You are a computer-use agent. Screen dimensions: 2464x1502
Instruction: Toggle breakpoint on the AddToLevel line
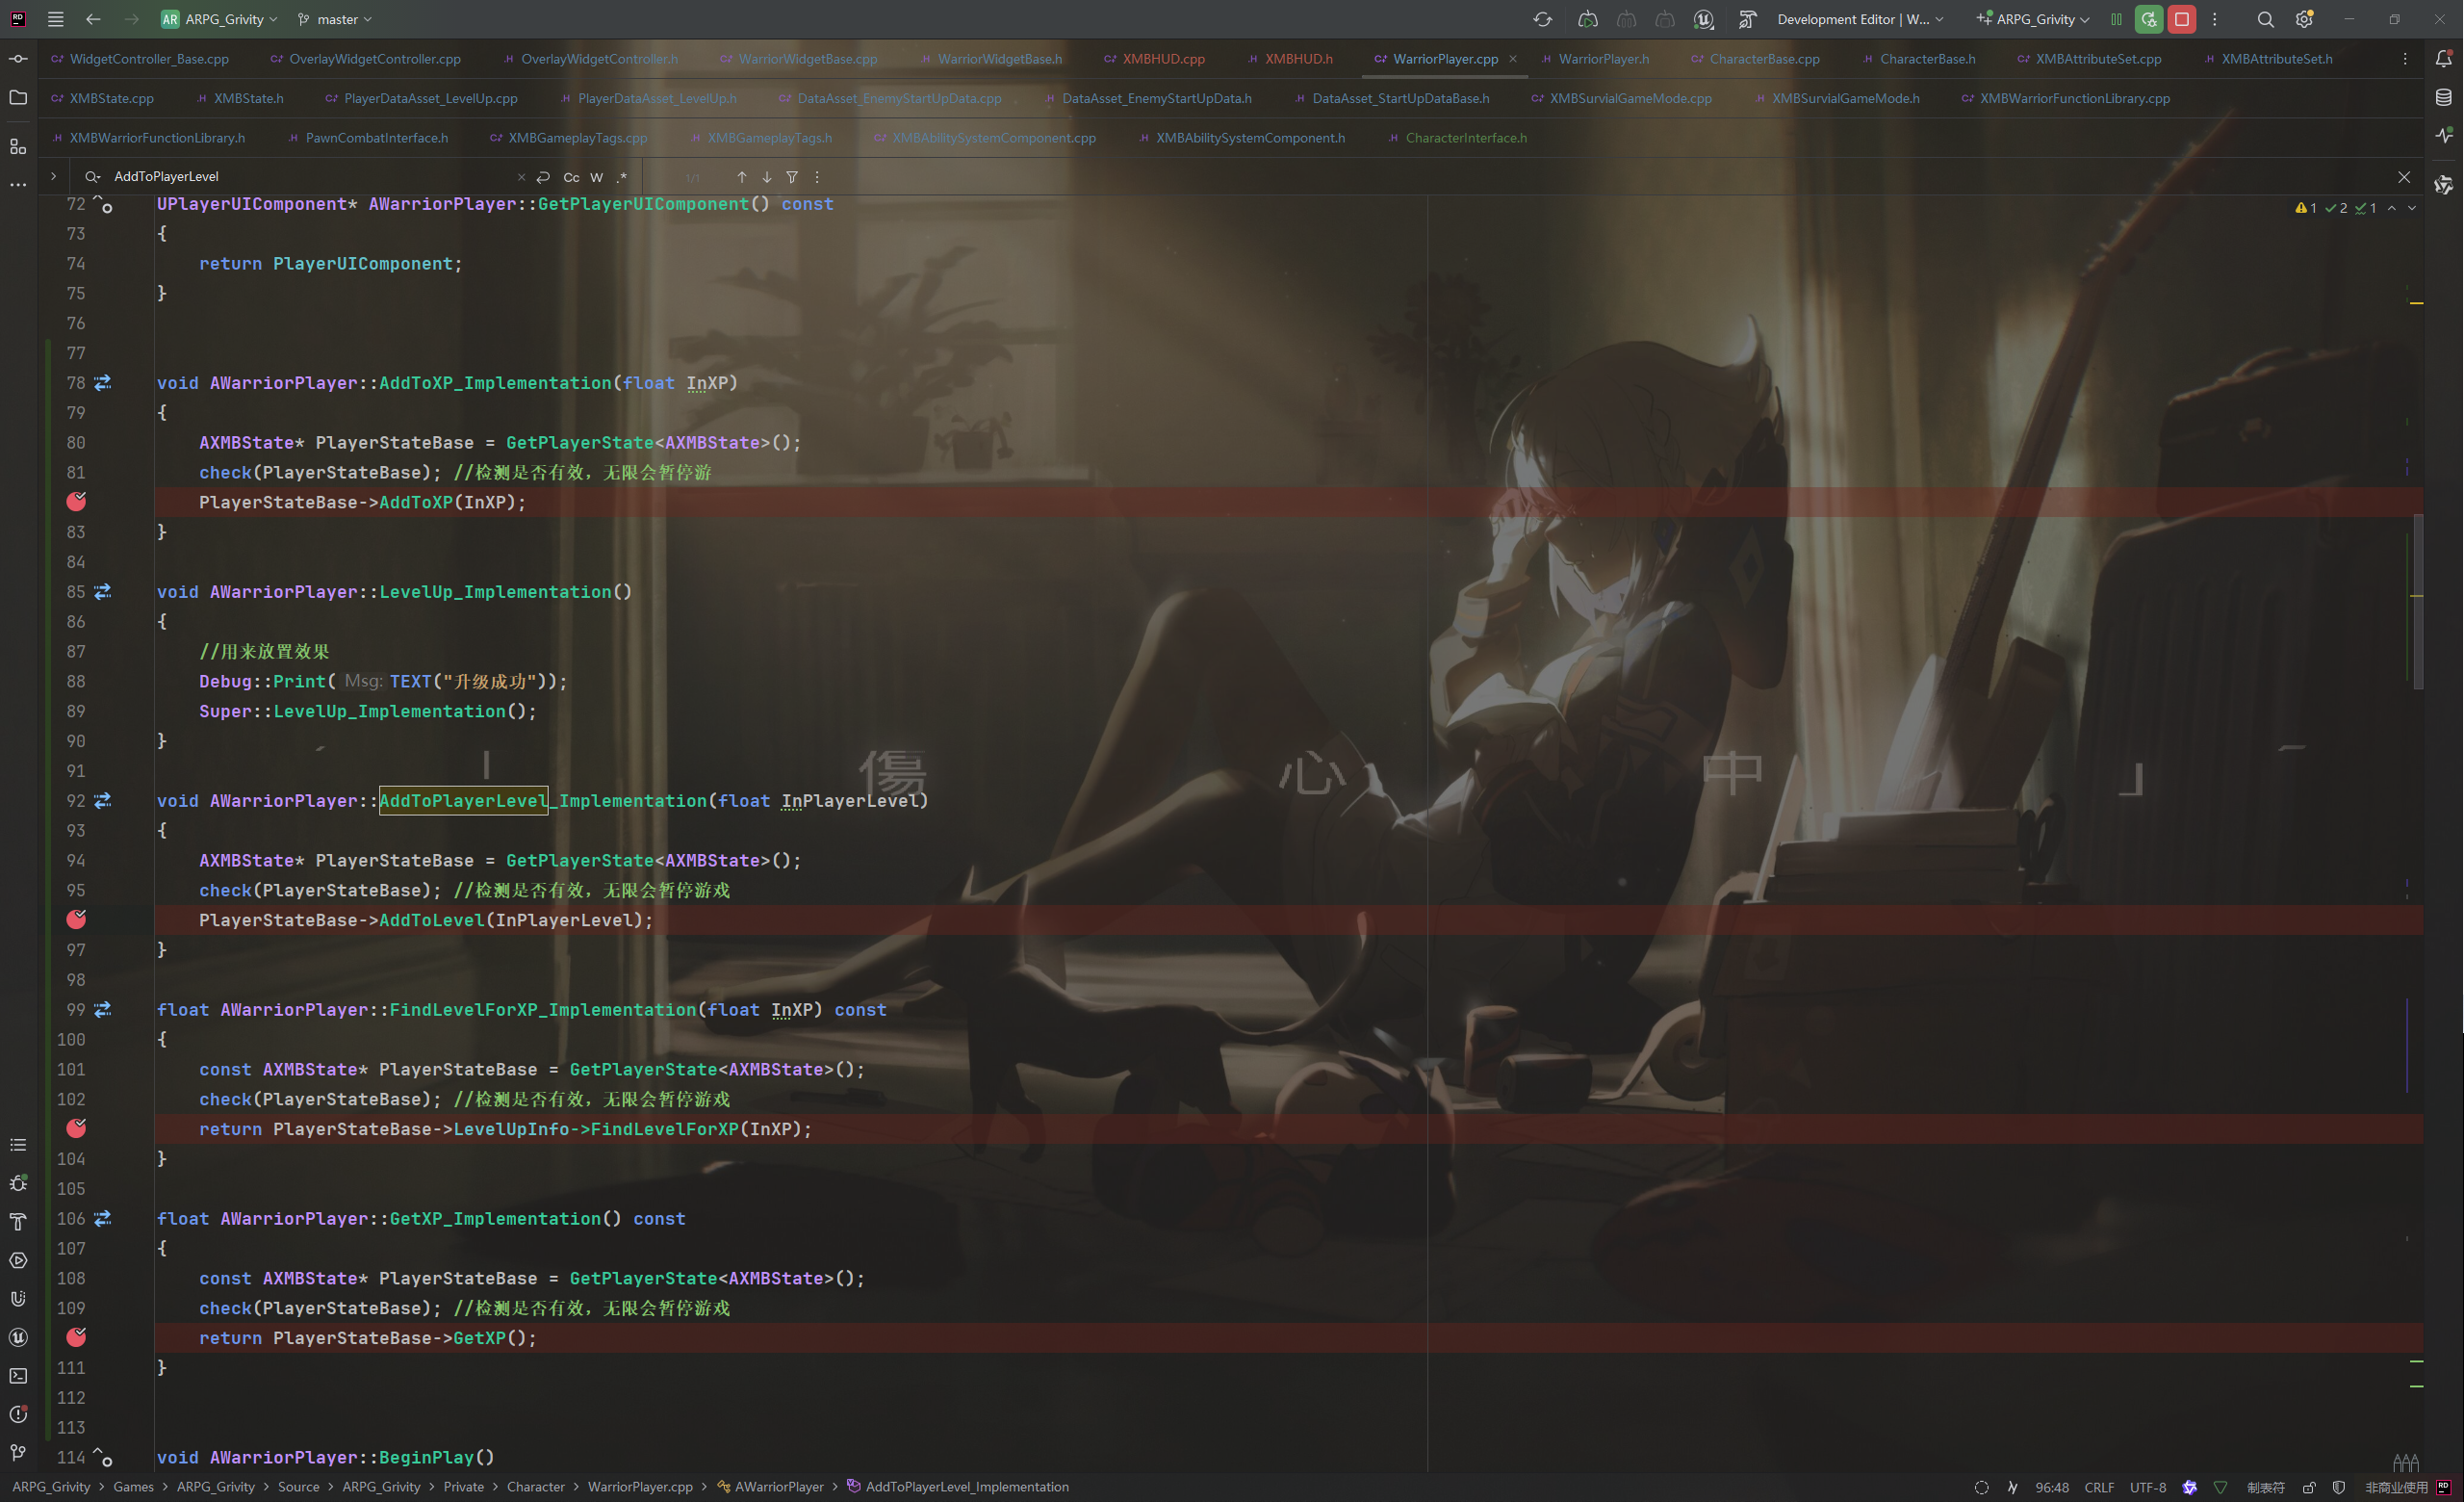click(x=76, y=920)
